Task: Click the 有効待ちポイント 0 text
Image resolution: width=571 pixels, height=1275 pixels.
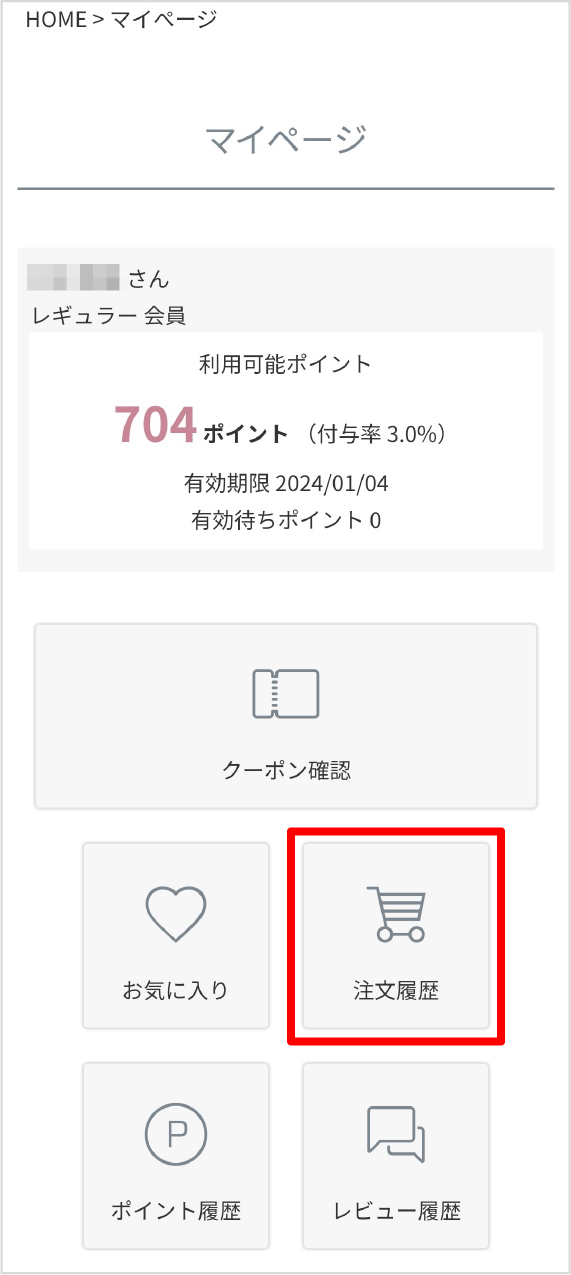Action: tap(286, 520)
